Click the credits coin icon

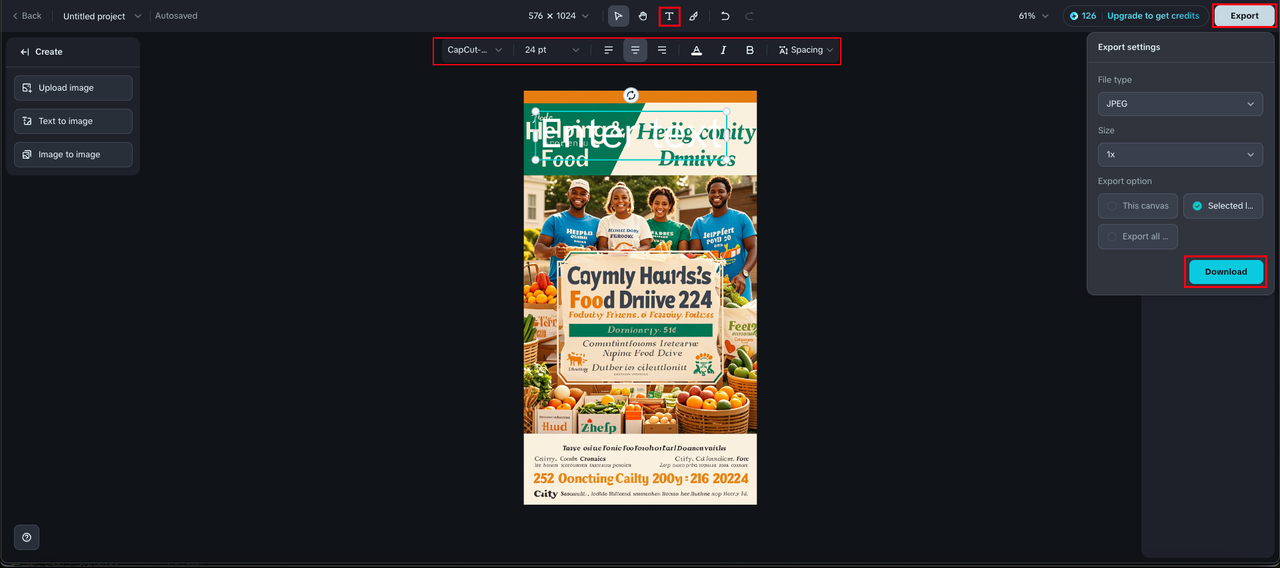coord(1075,16)
